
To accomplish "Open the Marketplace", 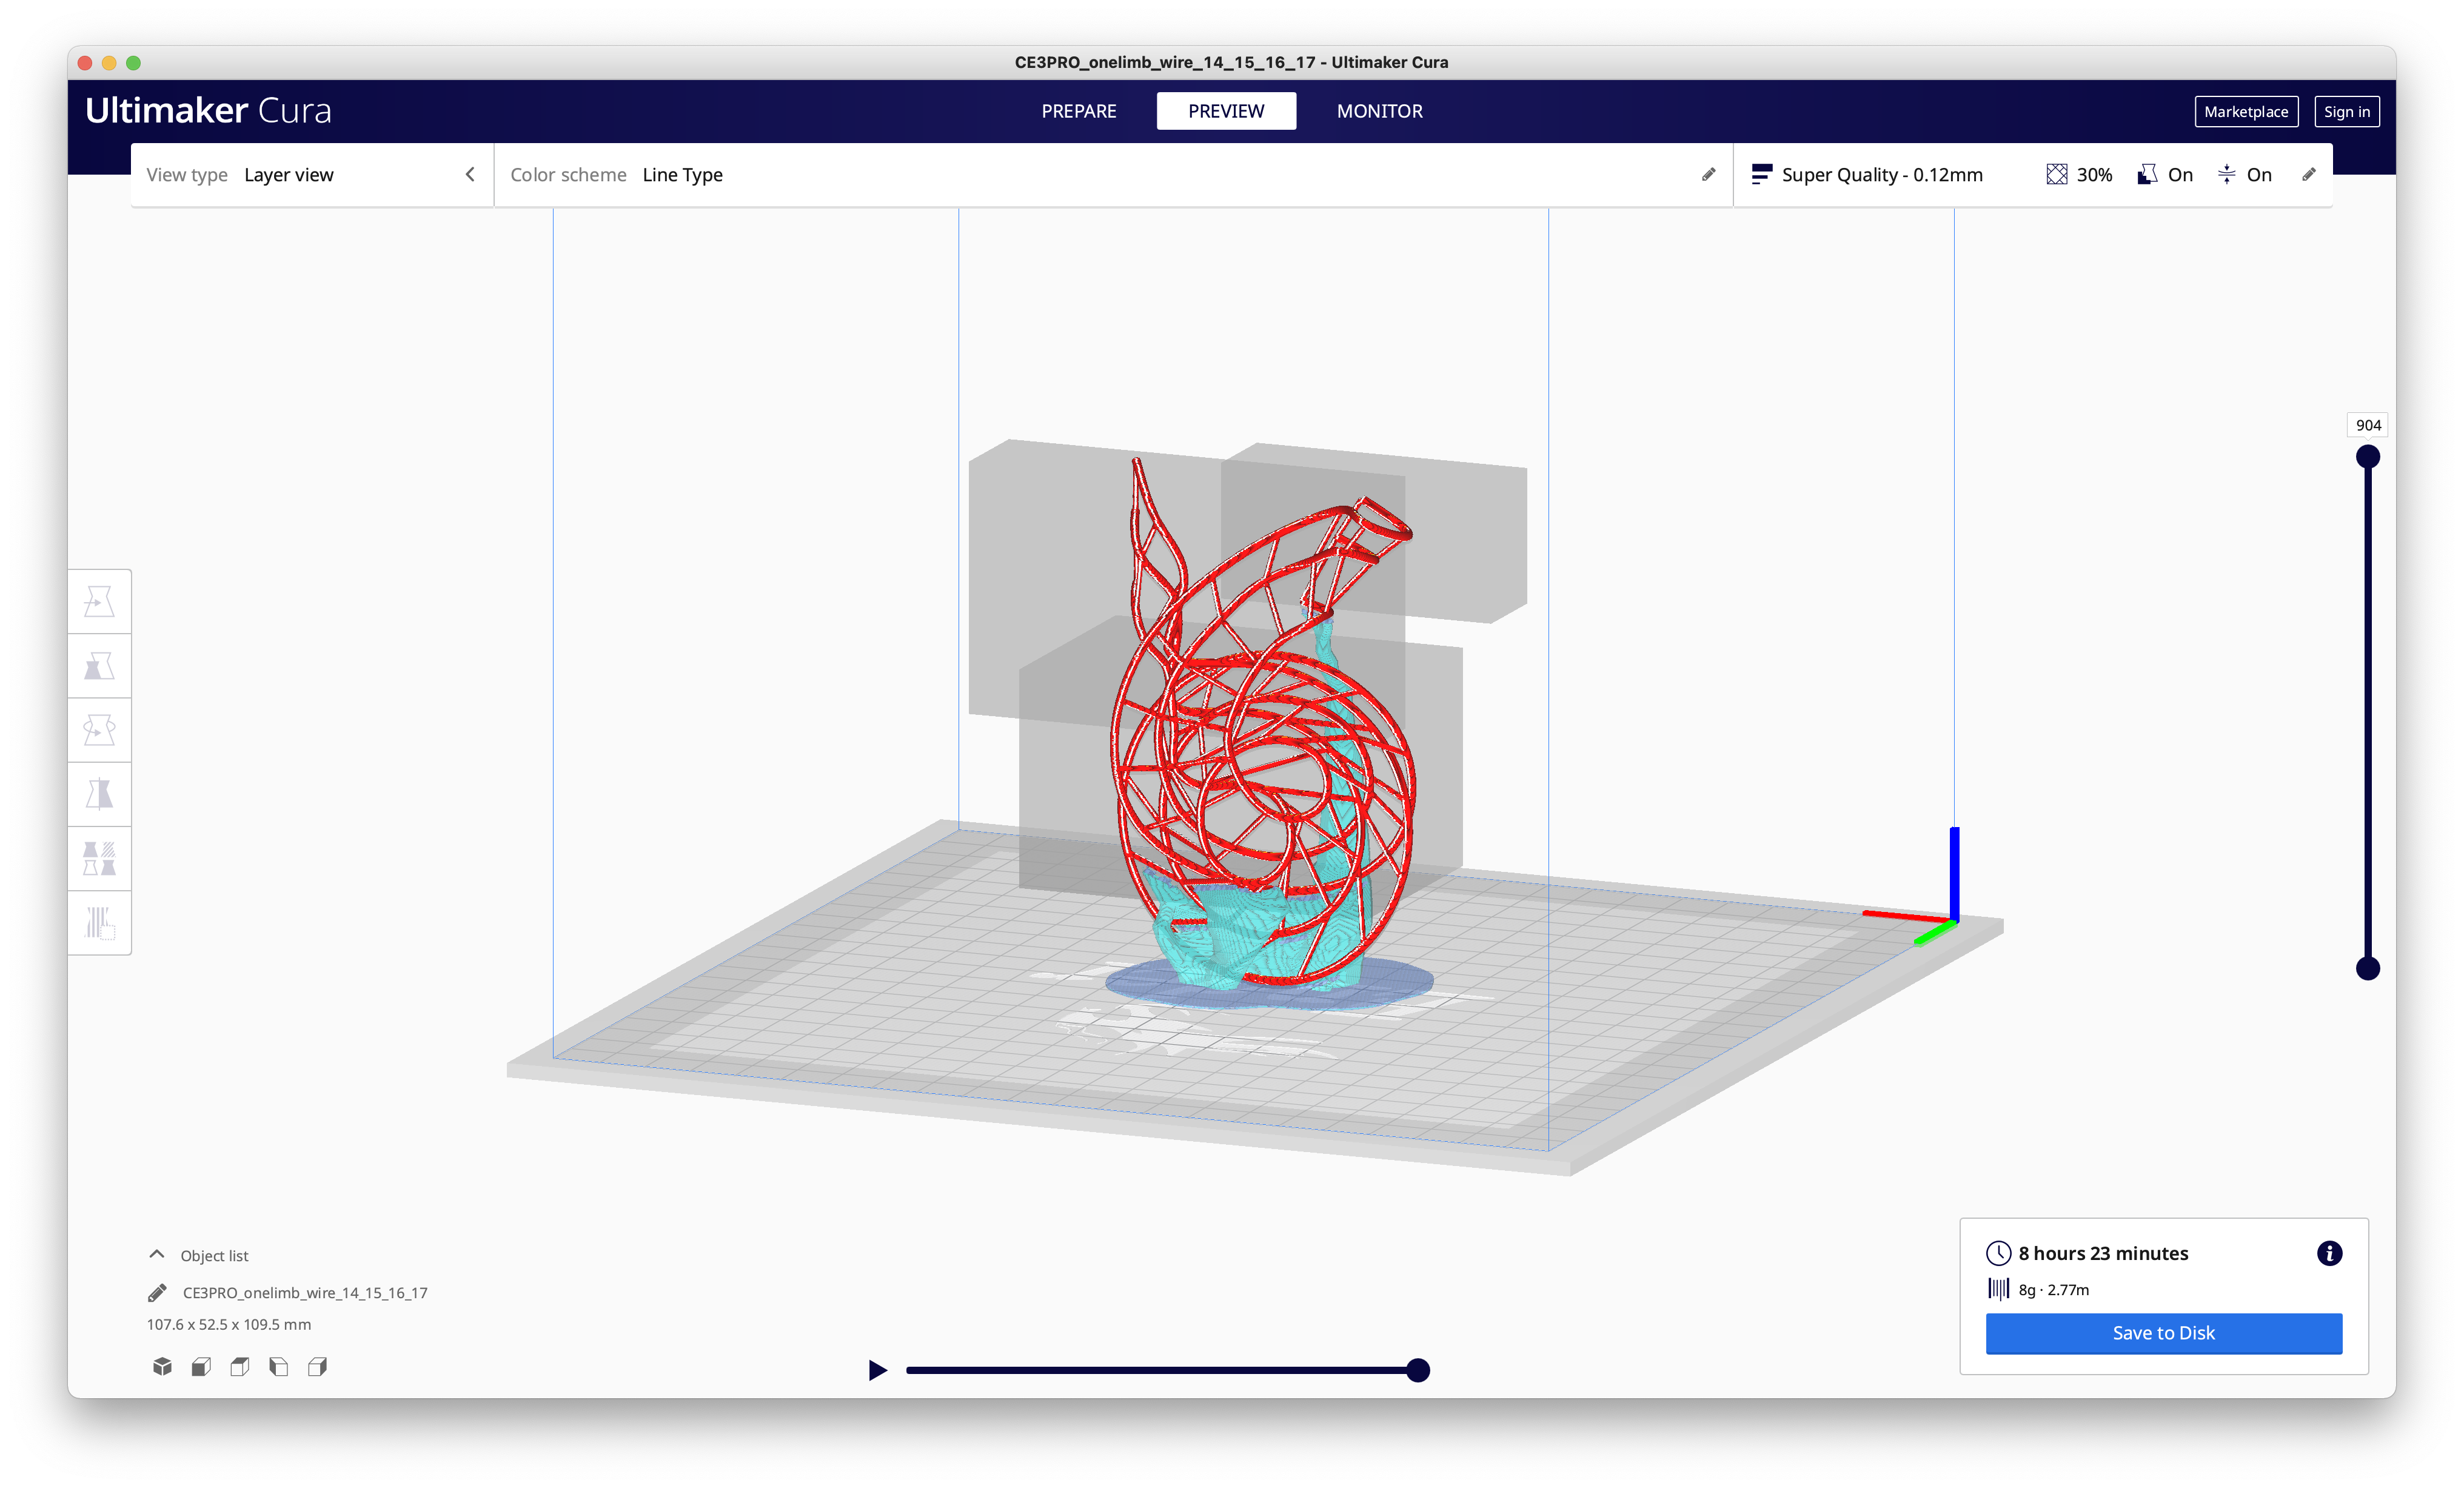I will click(x=2245, y=112).
